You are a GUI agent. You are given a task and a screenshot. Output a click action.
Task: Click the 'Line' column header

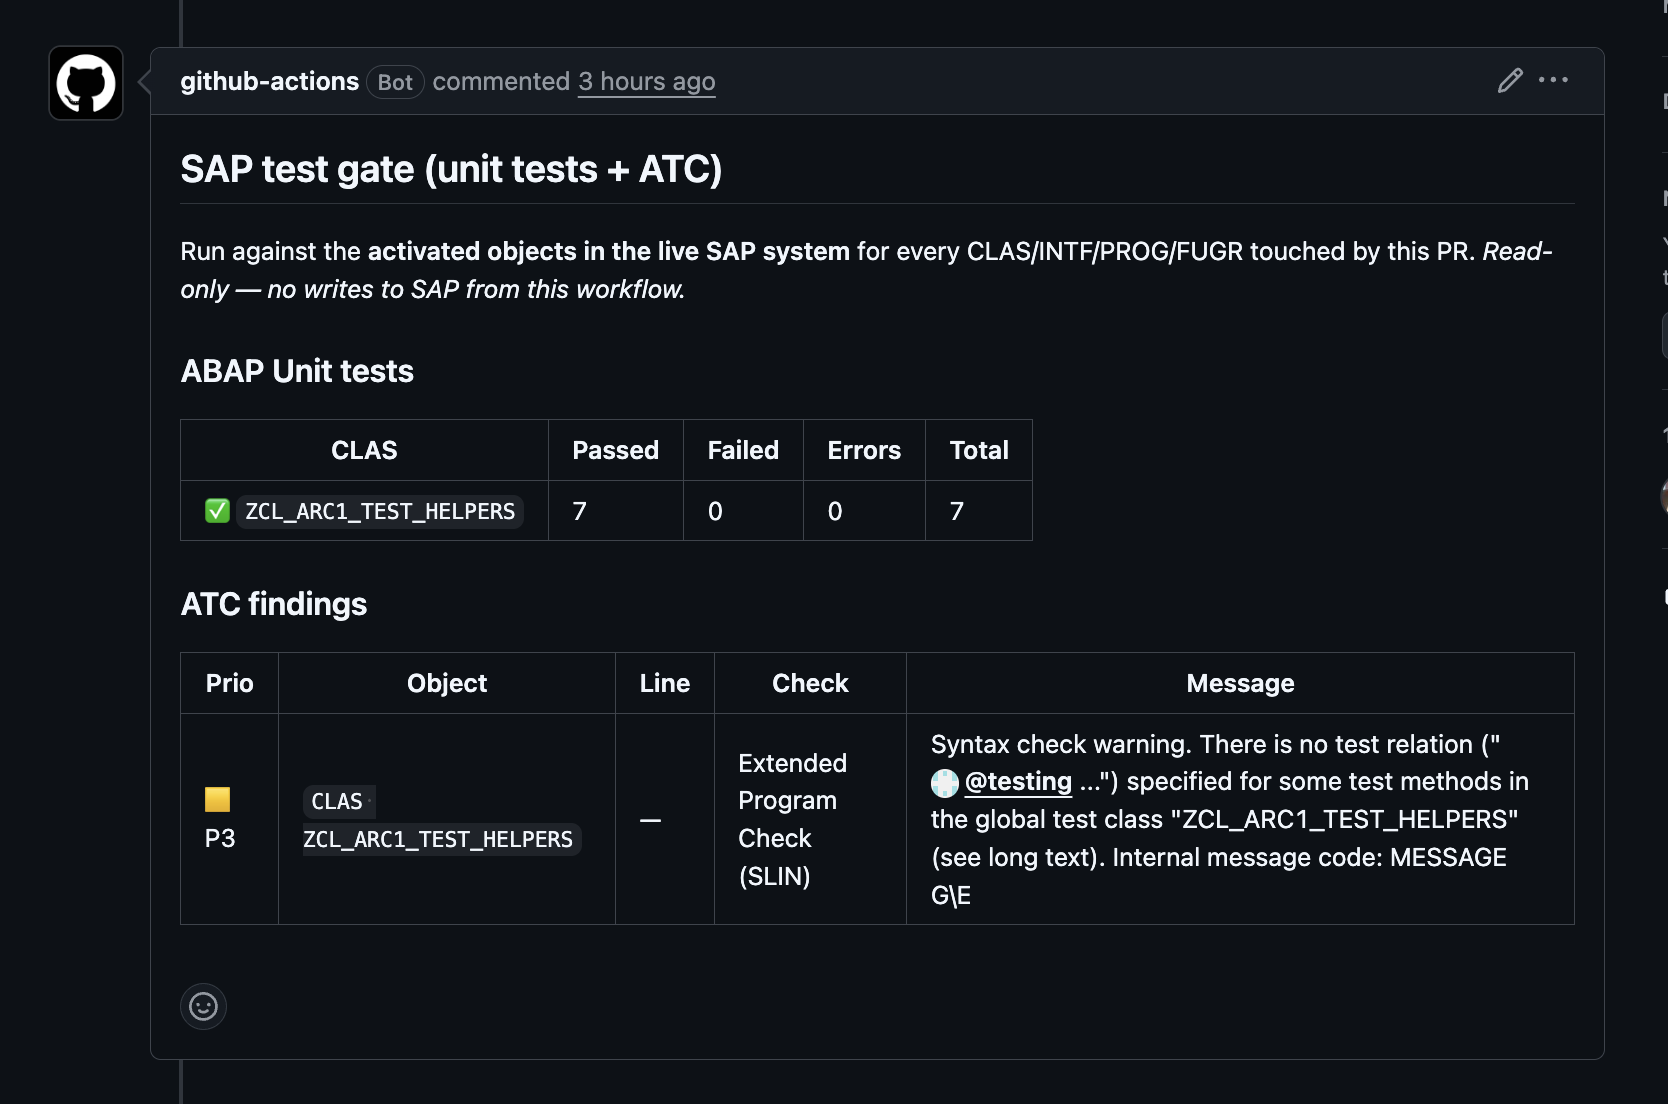click(x=665, y=683)
